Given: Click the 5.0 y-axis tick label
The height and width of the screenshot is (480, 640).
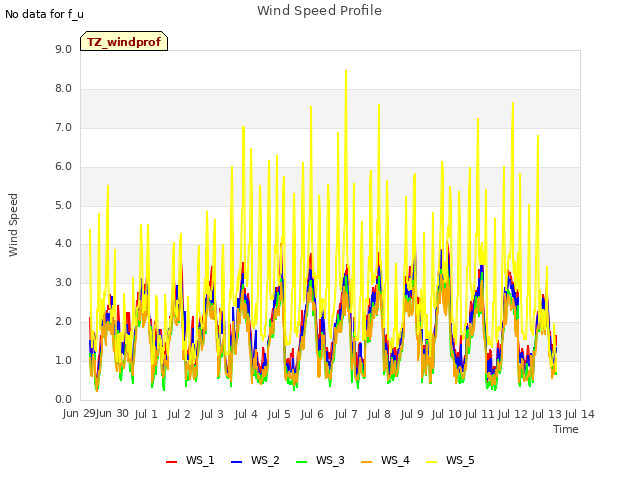Looking at the screenshot, I should [x=63, y=205].
